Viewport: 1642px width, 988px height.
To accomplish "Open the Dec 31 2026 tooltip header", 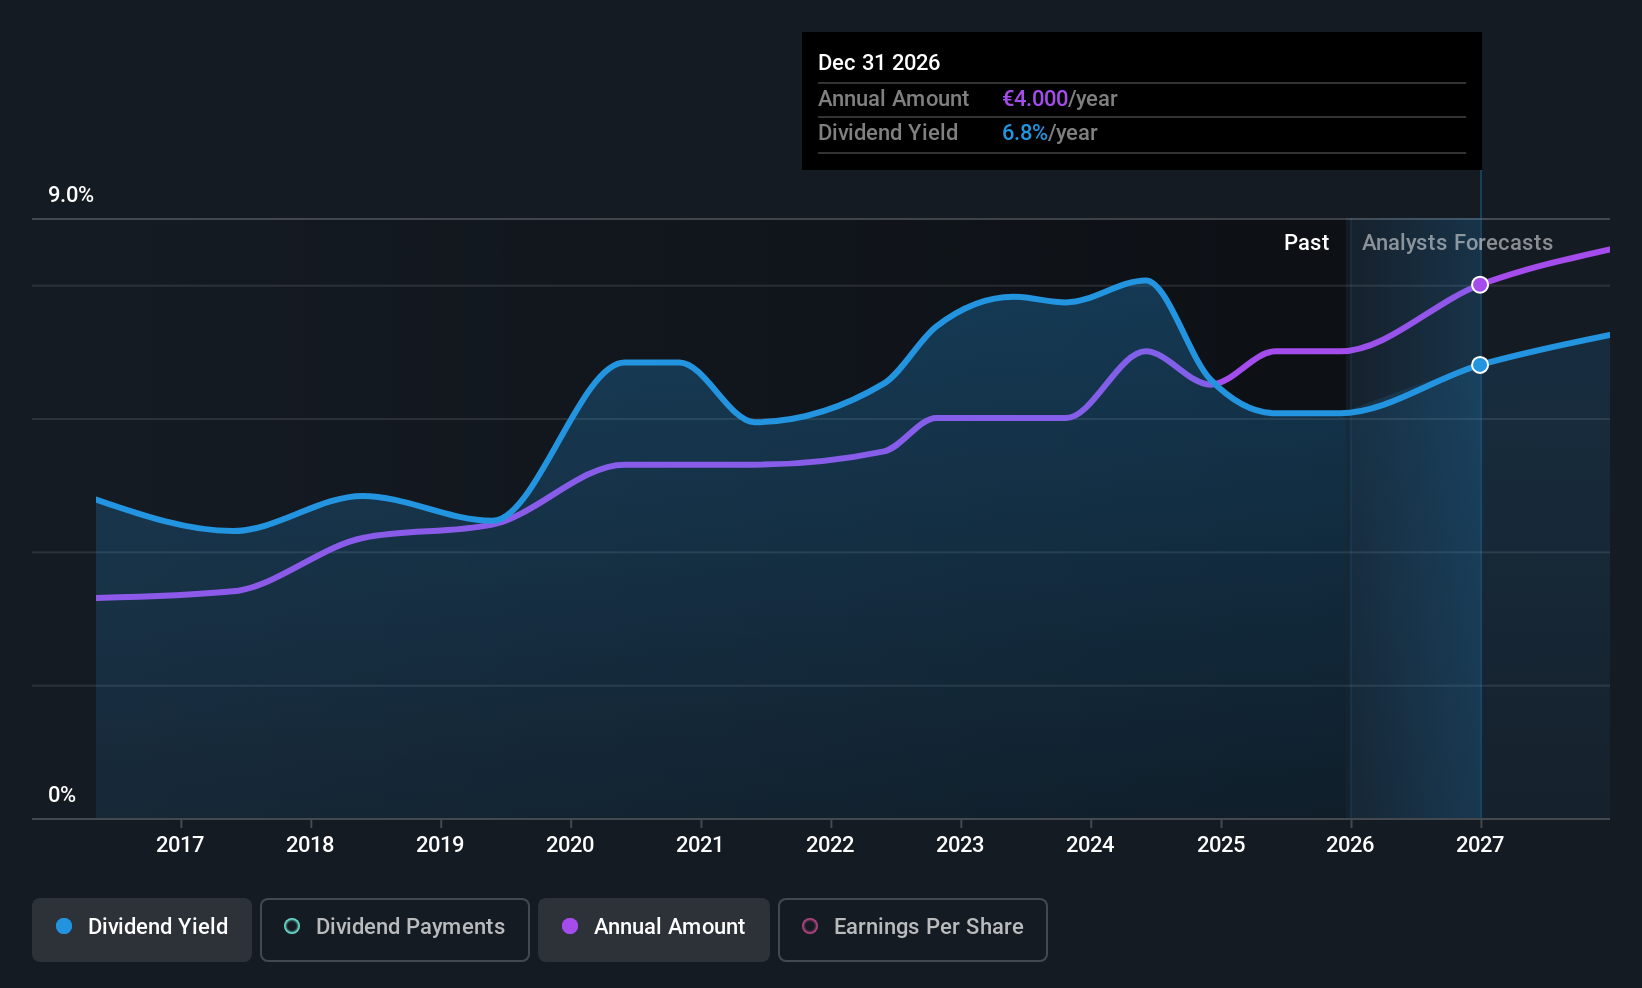I will [x=879, y=62].
